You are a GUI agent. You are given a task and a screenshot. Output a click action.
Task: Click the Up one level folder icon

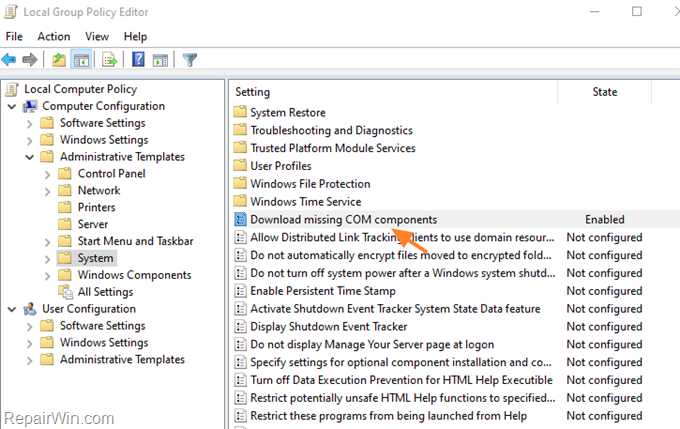pos(59,59)
